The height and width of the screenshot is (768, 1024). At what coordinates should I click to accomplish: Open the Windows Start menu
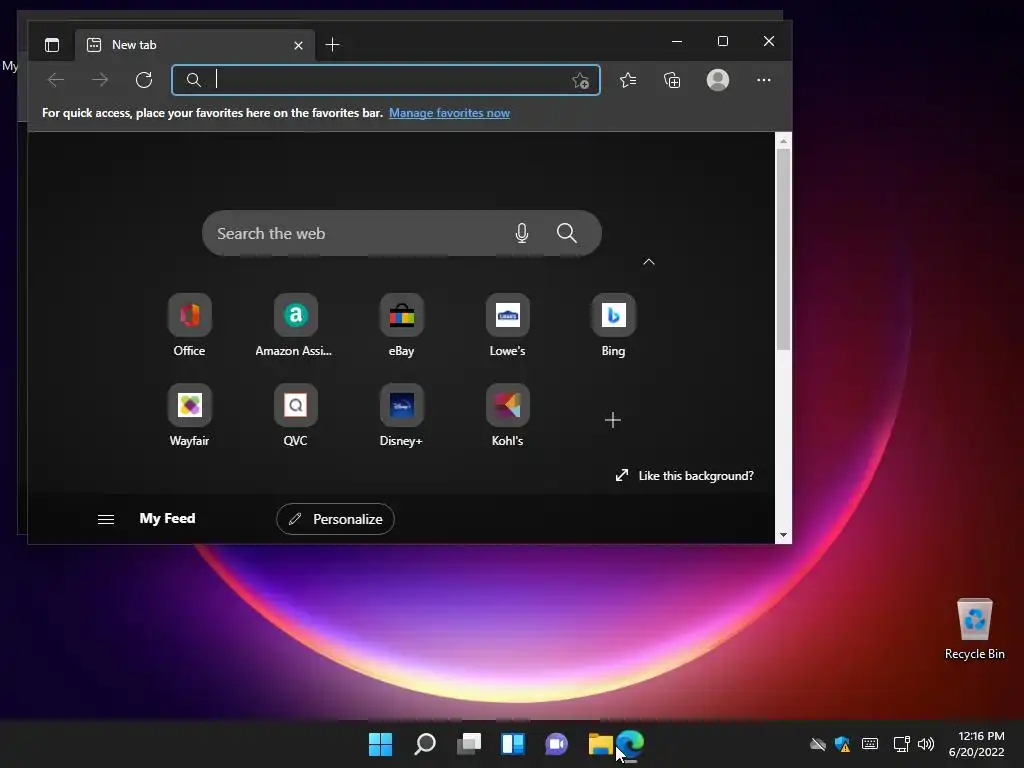click(380, 744)
